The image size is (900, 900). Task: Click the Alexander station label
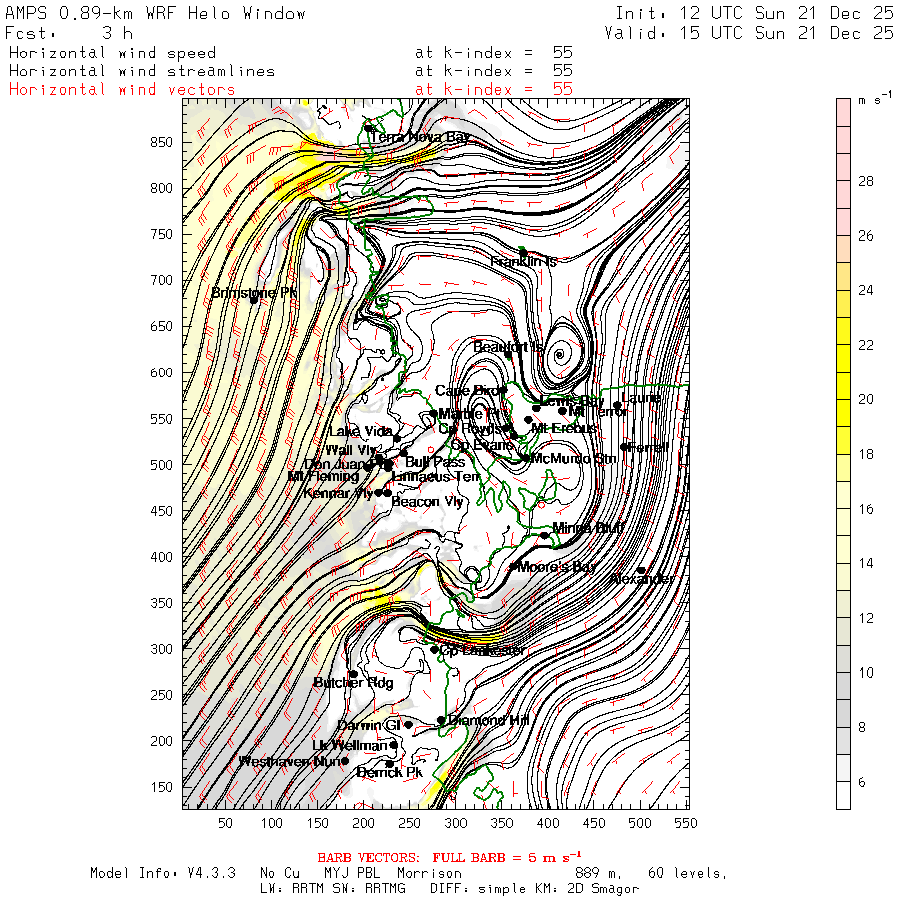(642, 579)
